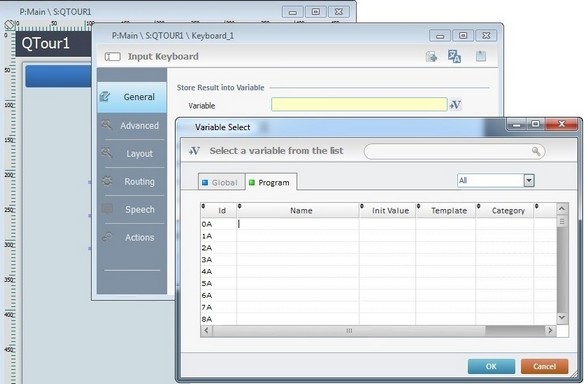Select row 7A in variable list
Screen dimensions: 584x384
(378, 307)
